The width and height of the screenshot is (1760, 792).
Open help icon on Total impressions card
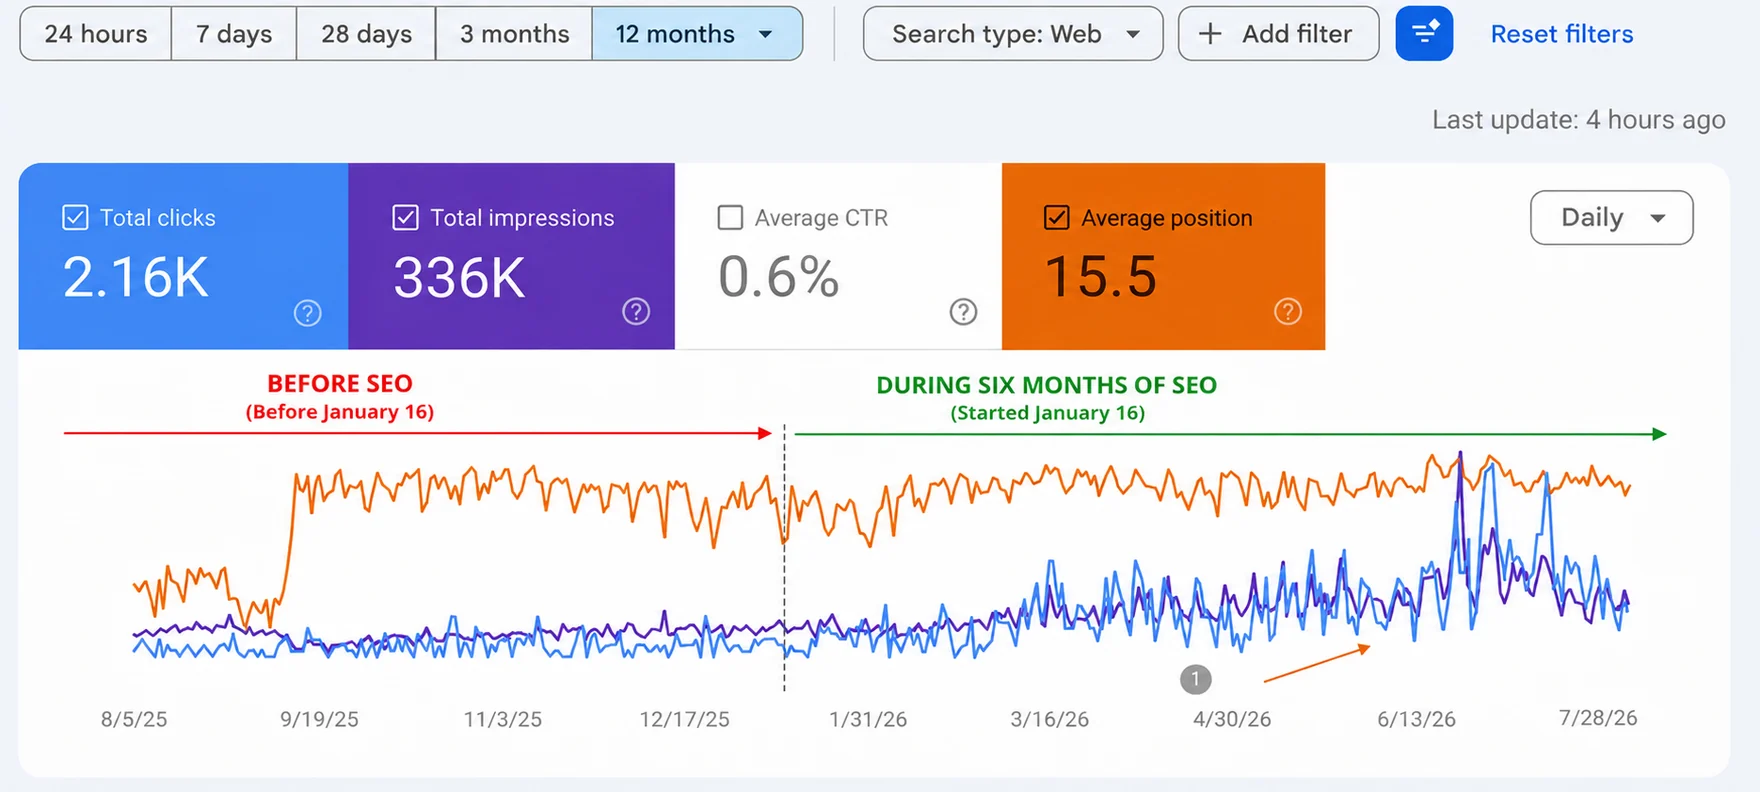coord(636,312)
